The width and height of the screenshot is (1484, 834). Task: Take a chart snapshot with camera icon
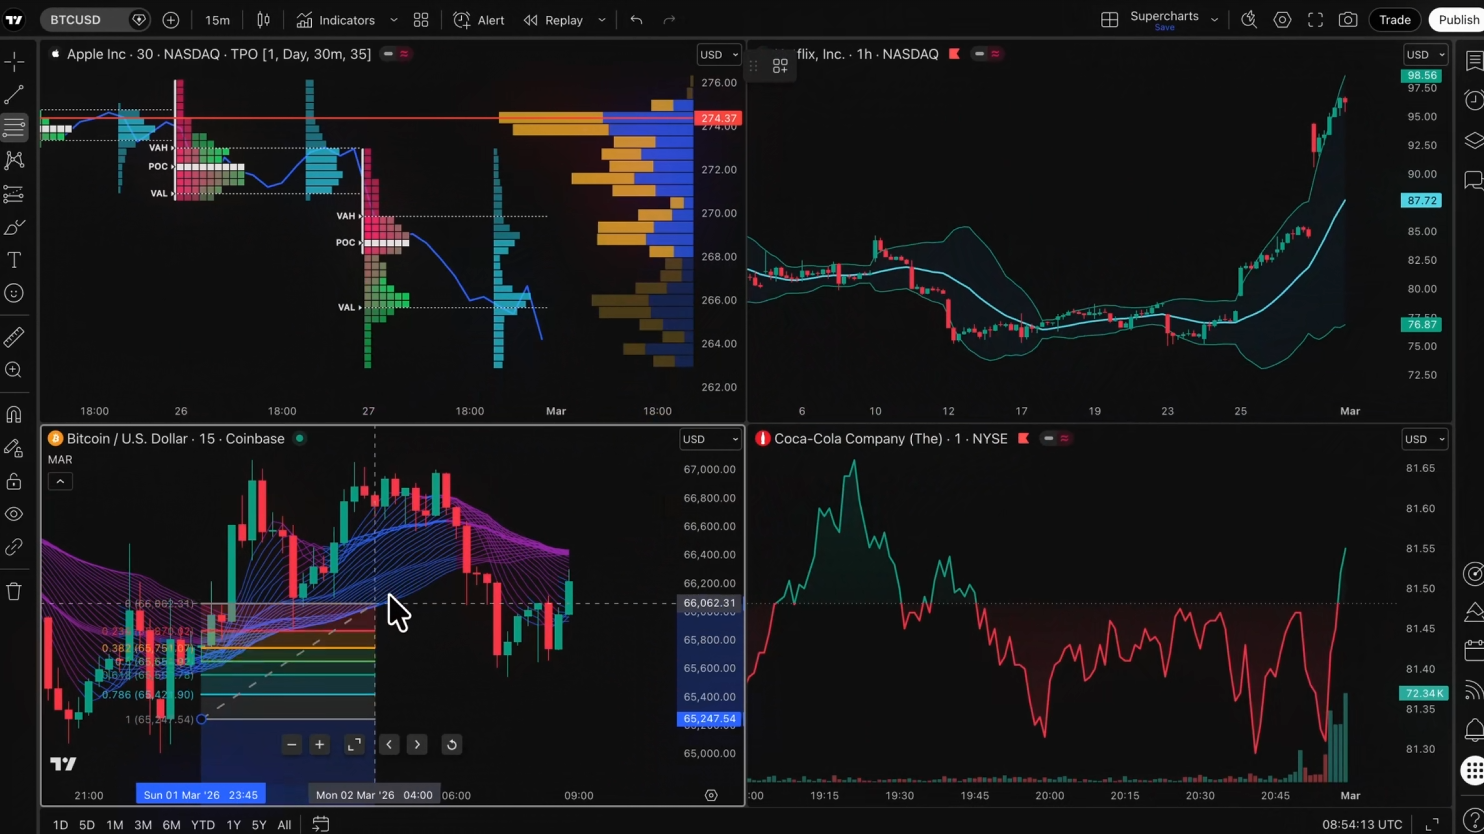[1348, 20]
